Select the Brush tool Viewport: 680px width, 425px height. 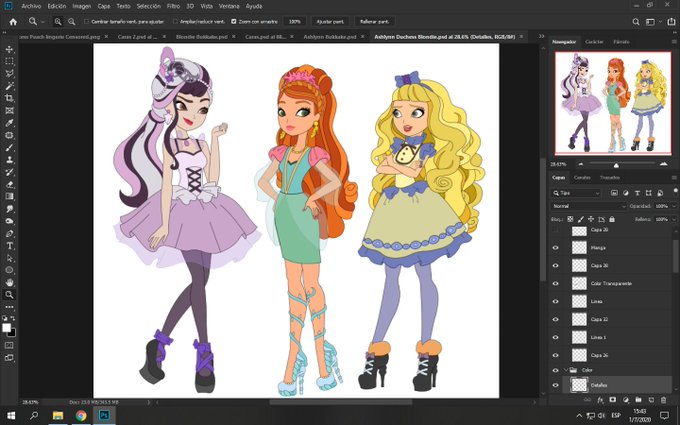[9, 147]
